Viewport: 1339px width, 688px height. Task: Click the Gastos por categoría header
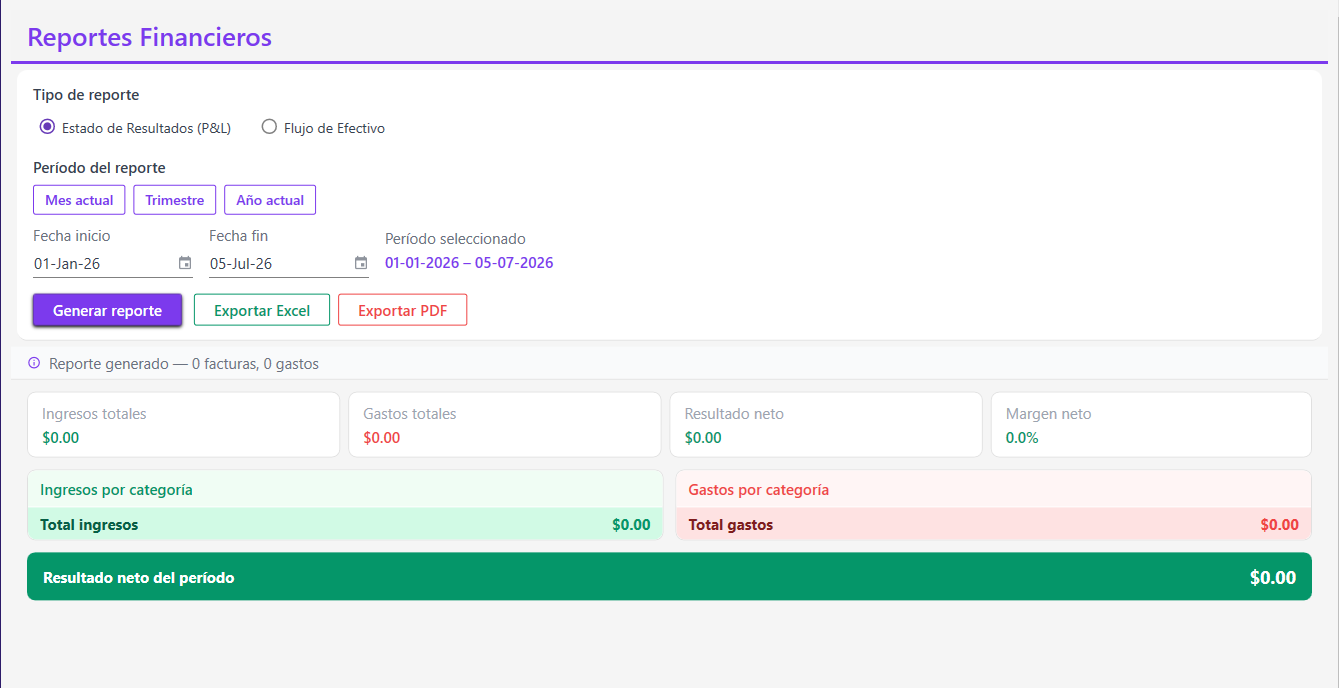[x=994, y=489]
